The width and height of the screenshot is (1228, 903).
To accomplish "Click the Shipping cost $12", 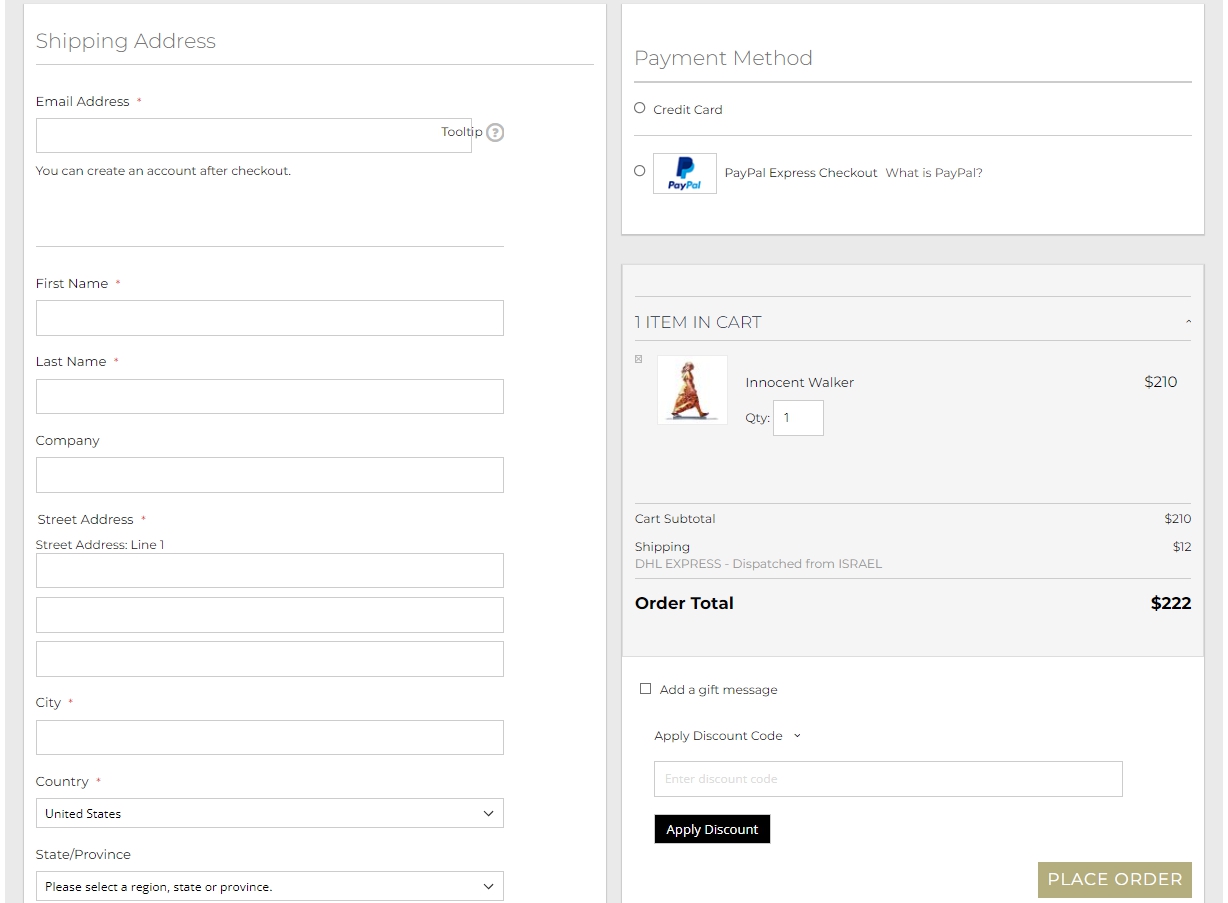I will [x=1182, y=547].
